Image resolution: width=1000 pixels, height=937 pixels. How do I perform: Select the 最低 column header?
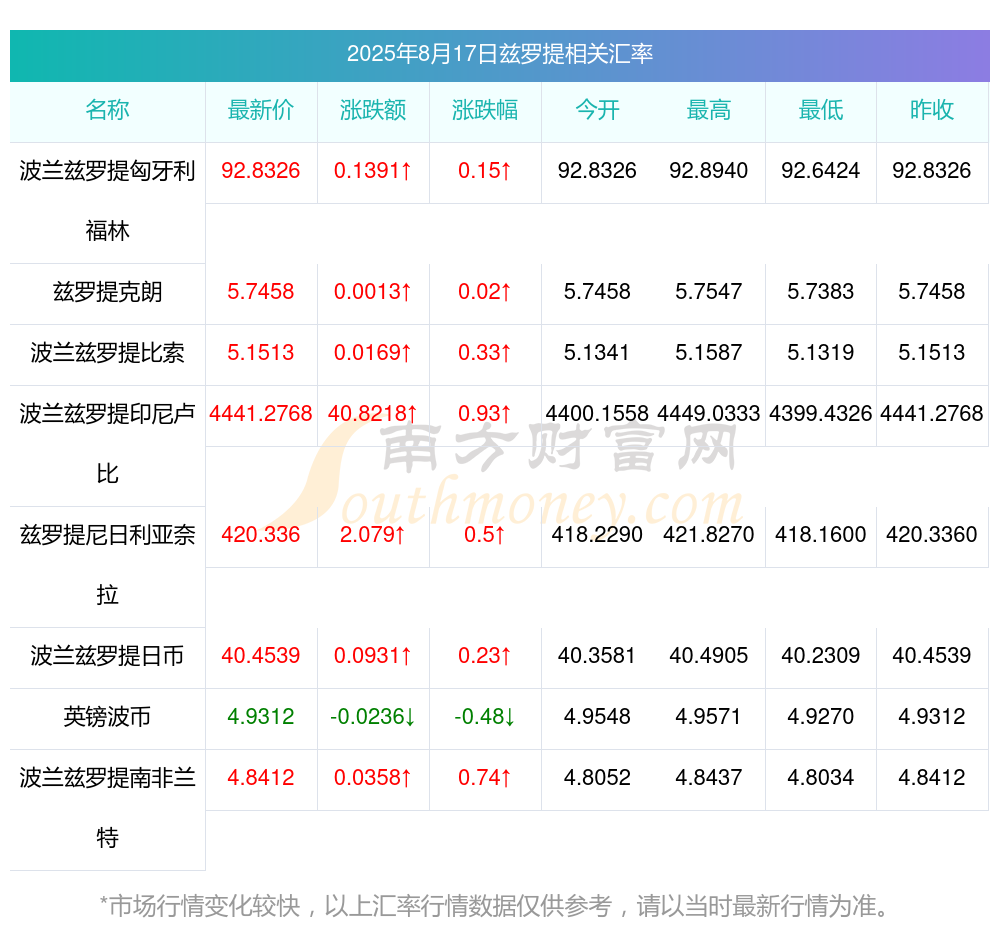[821, 110]
